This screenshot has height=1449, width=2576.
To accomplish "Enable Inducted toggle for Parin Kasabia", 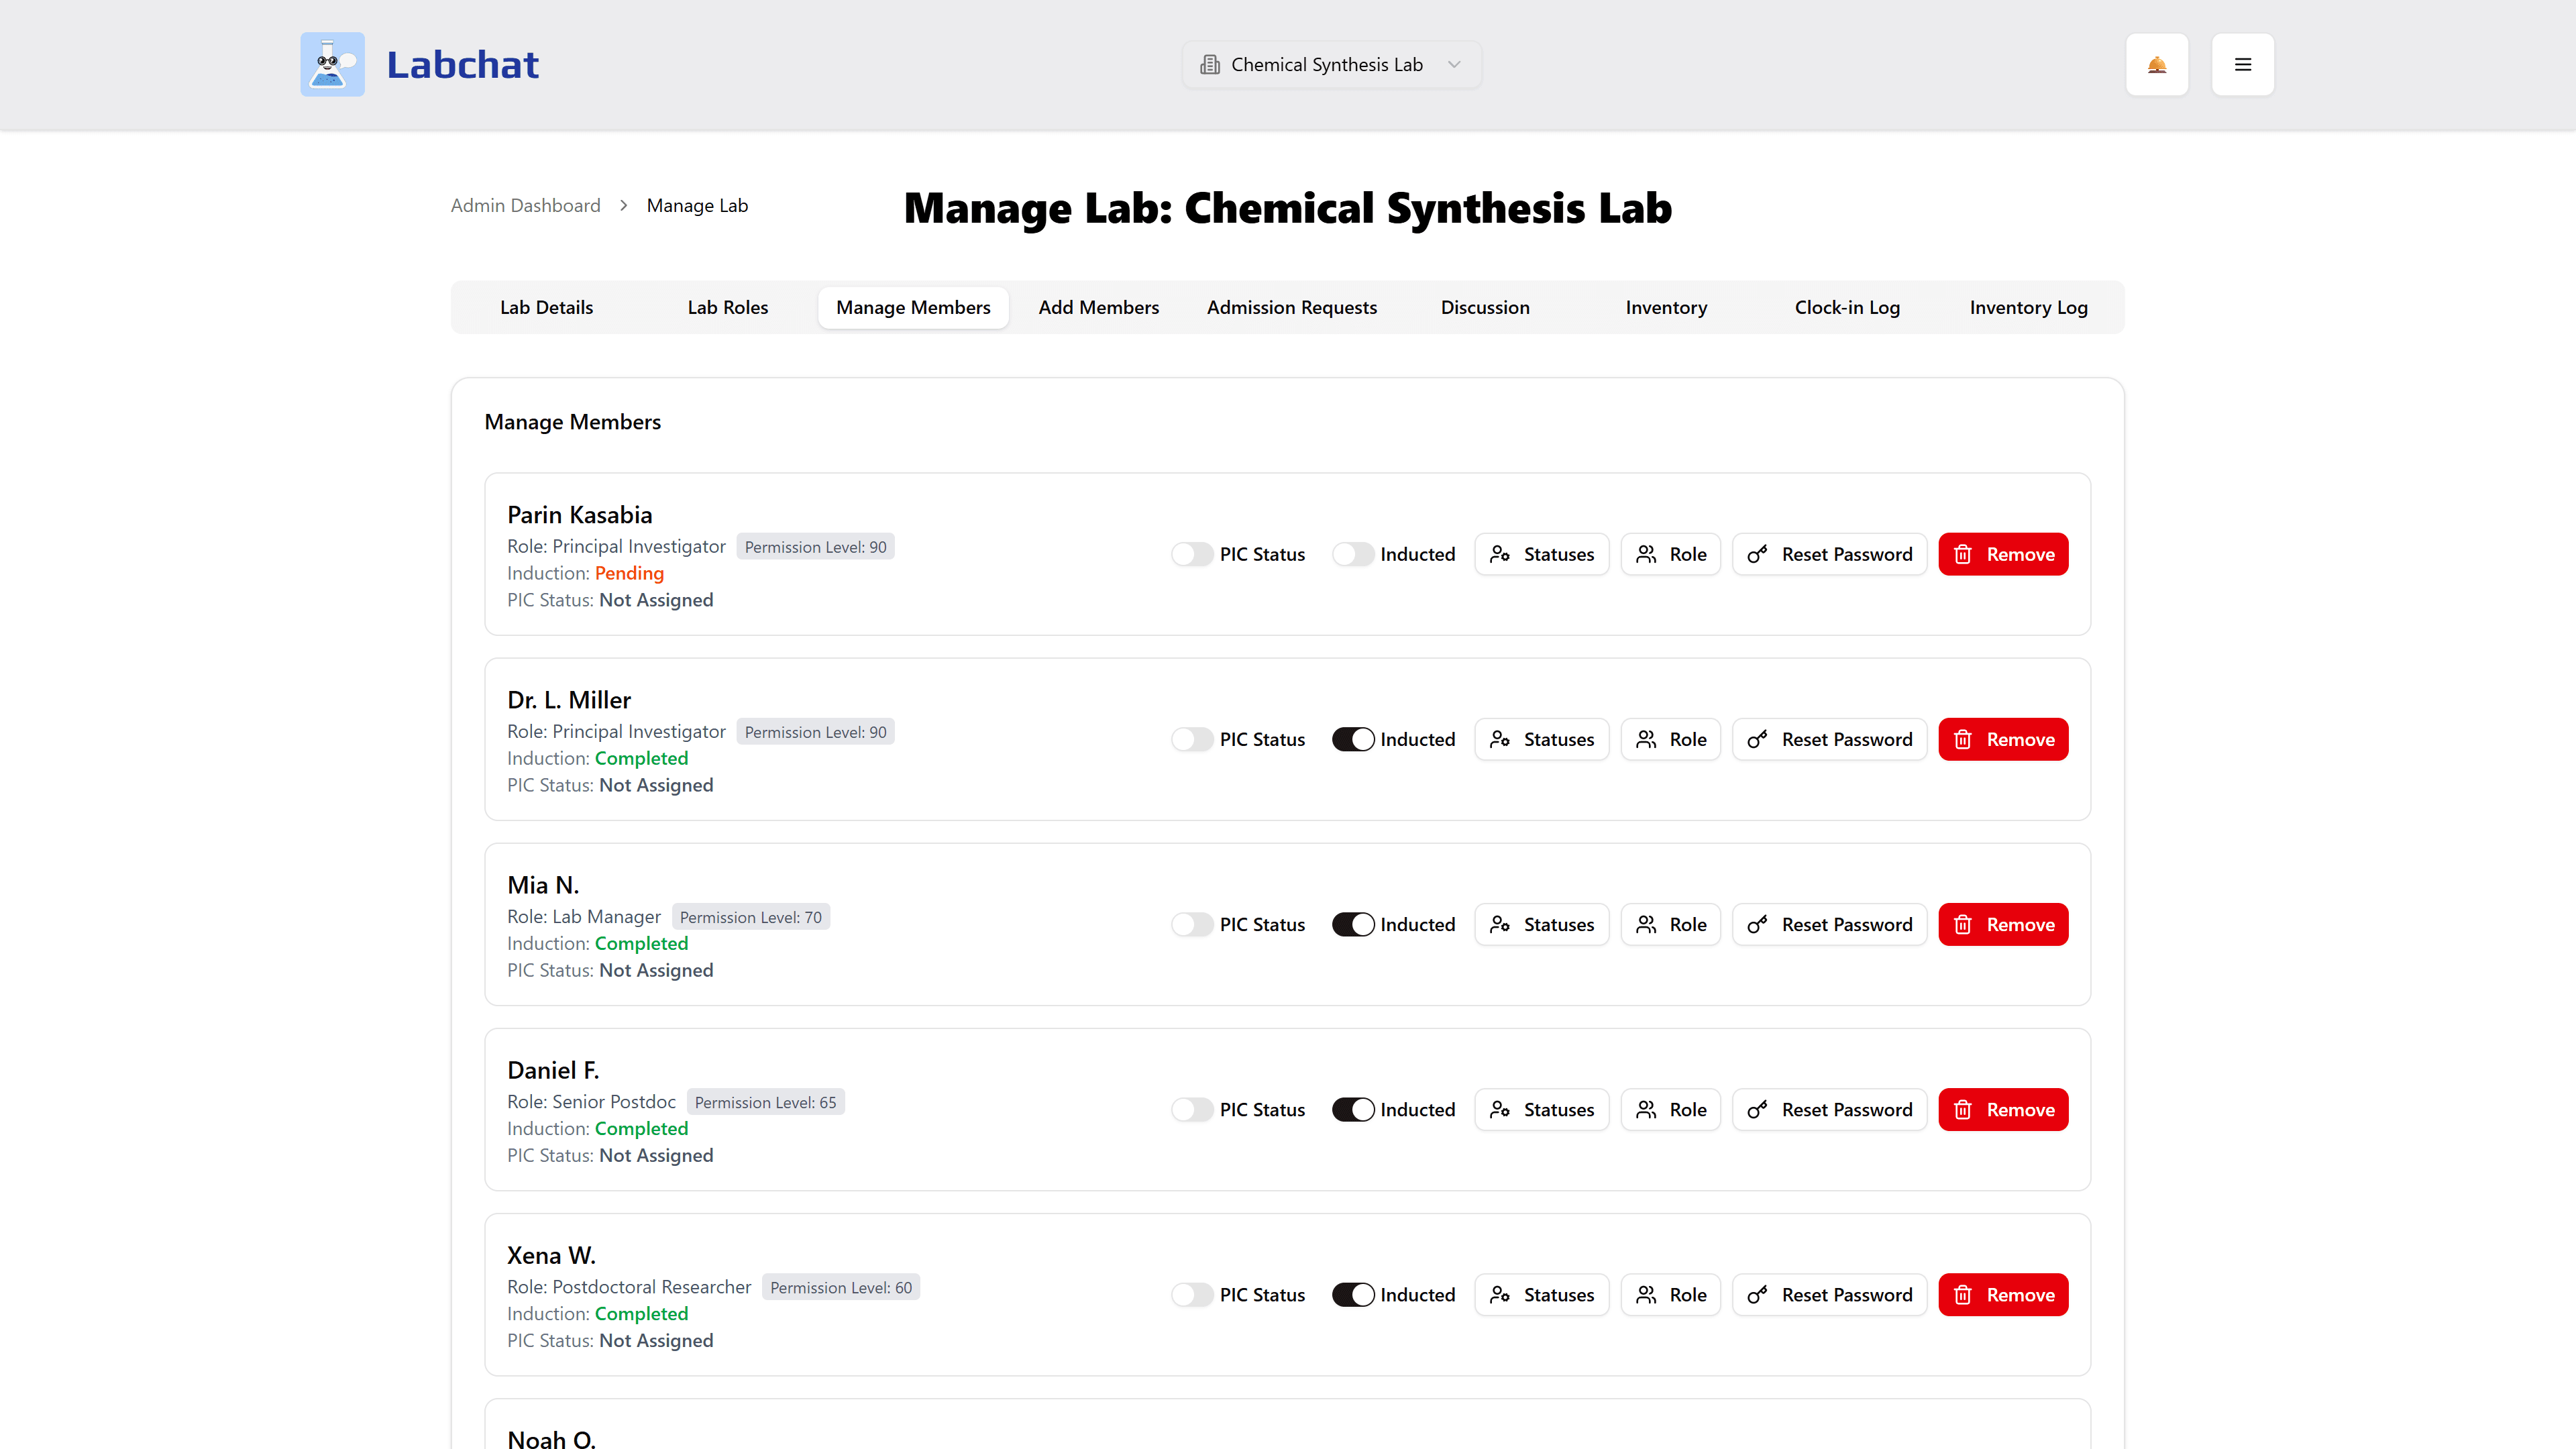I will tap(1352, 554).
